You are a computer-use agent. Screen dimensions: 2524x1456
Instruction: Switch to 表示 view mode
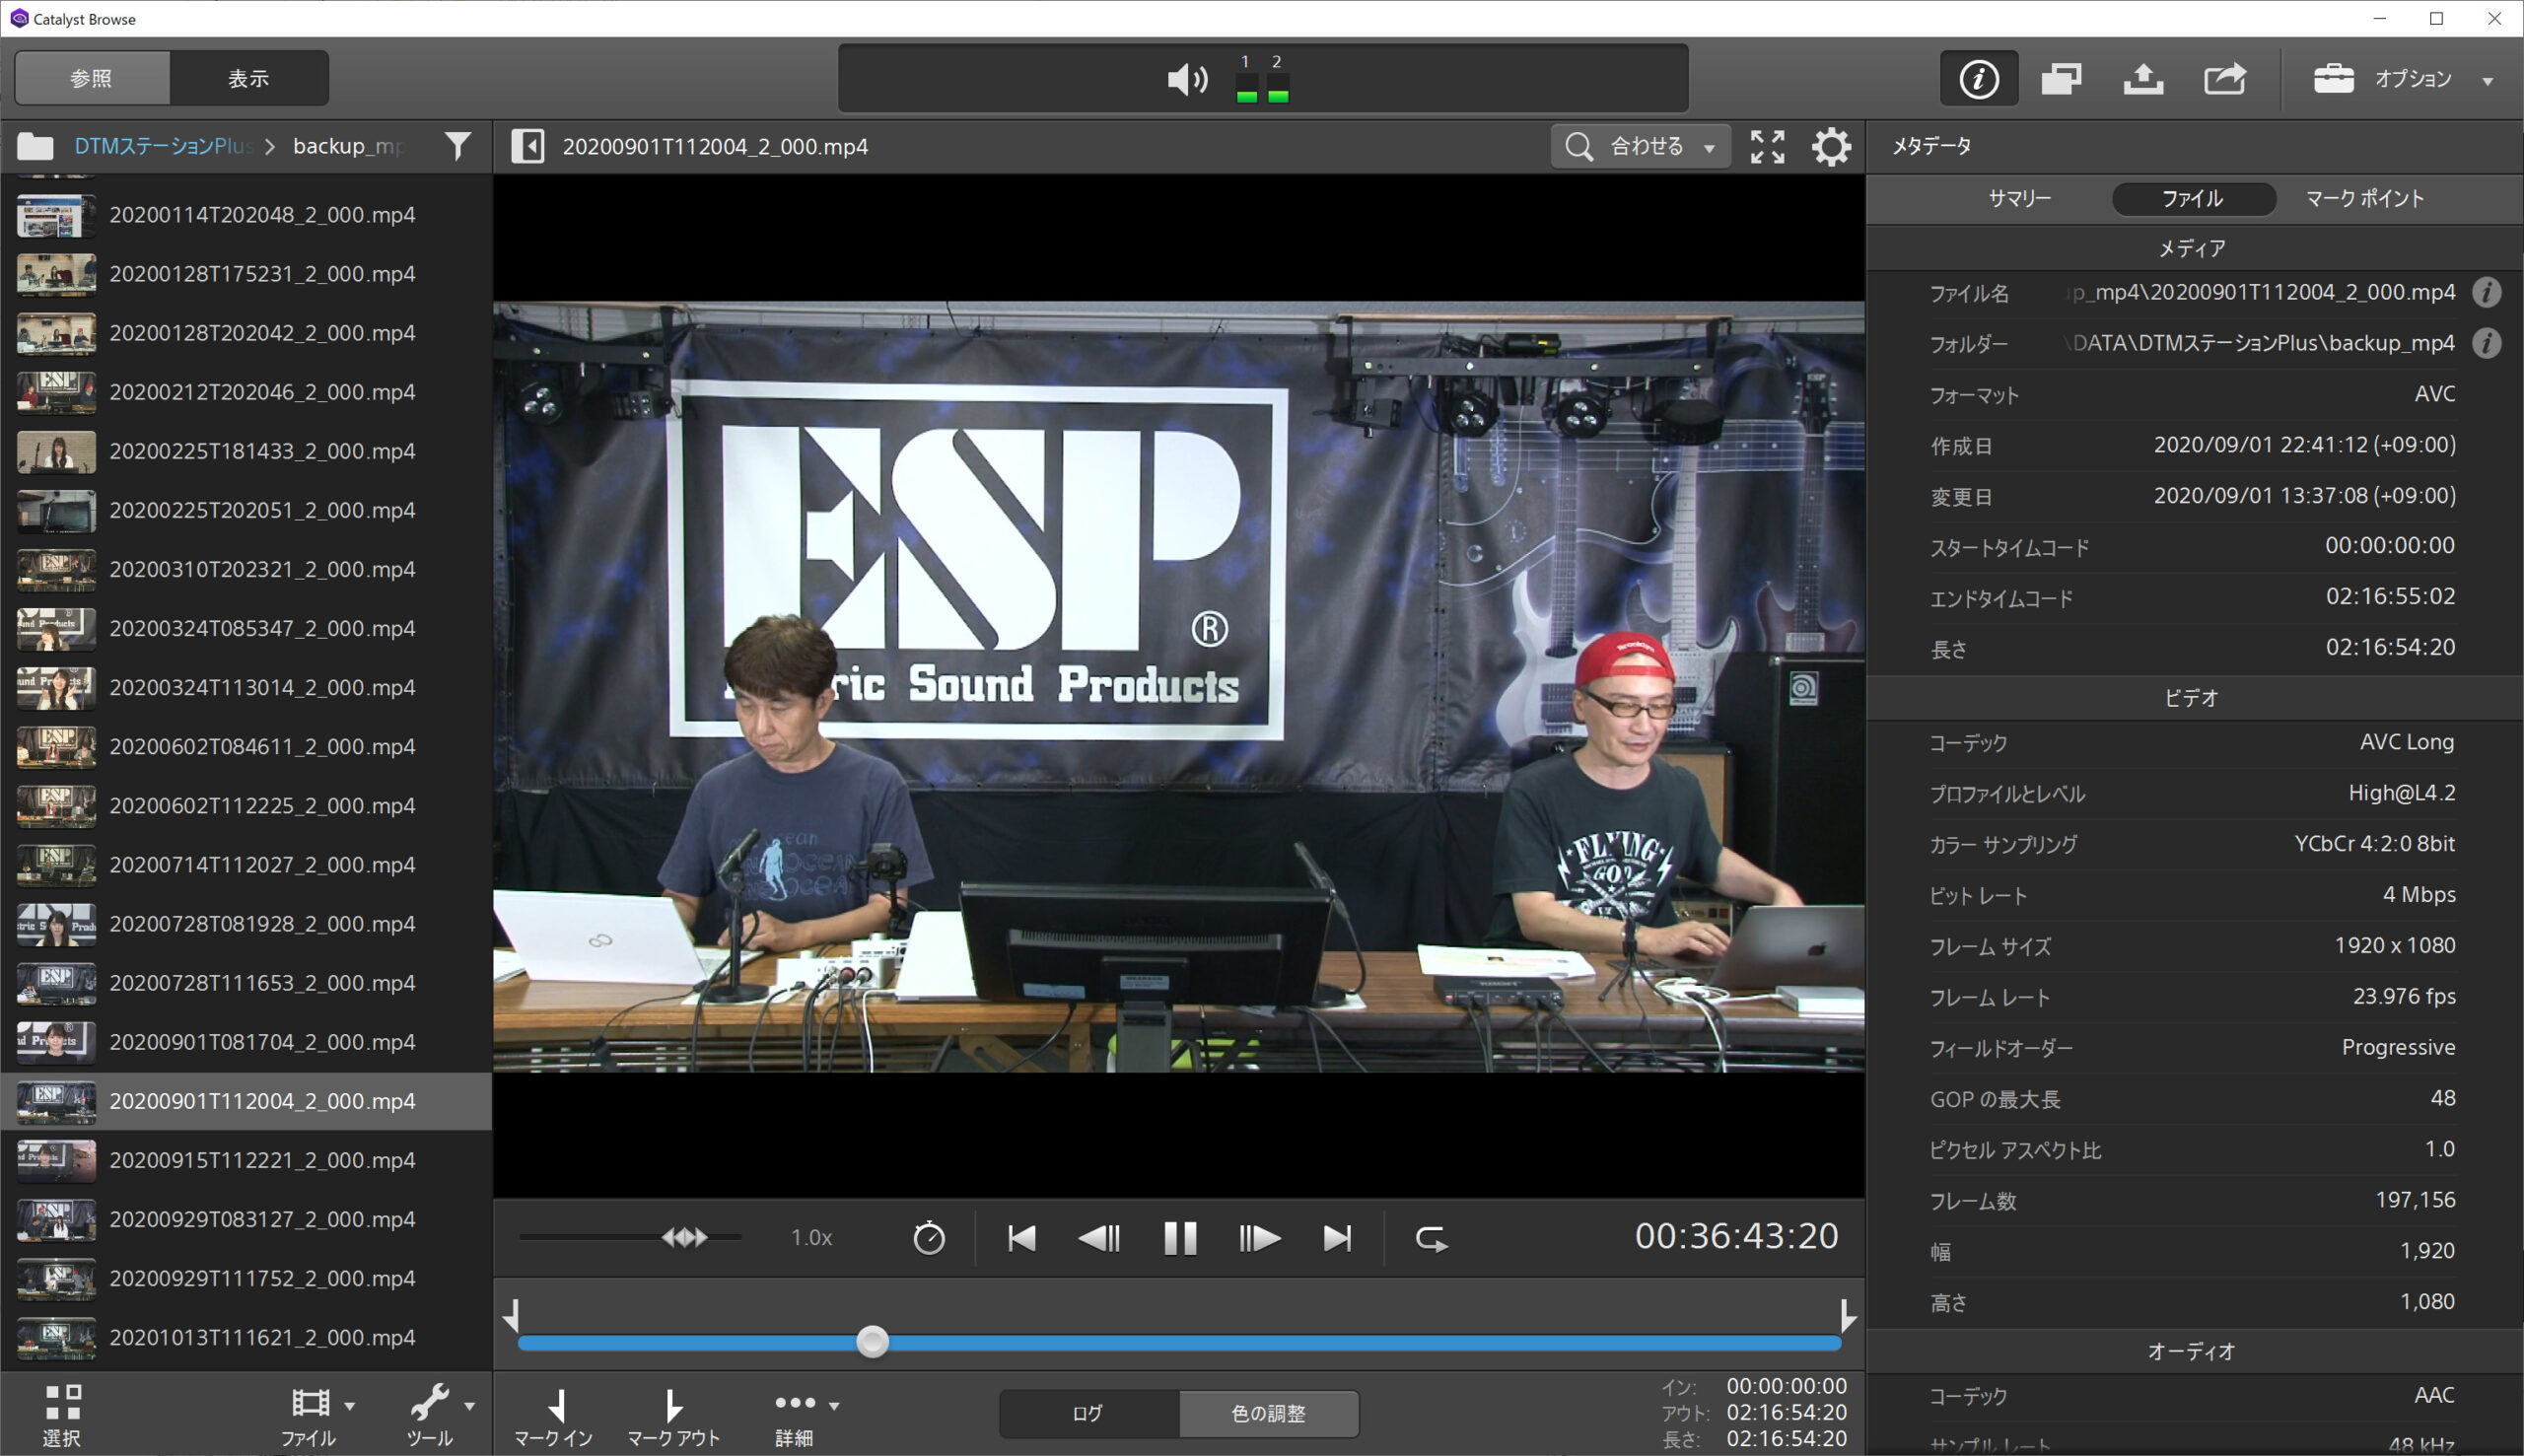coord(249,78)
